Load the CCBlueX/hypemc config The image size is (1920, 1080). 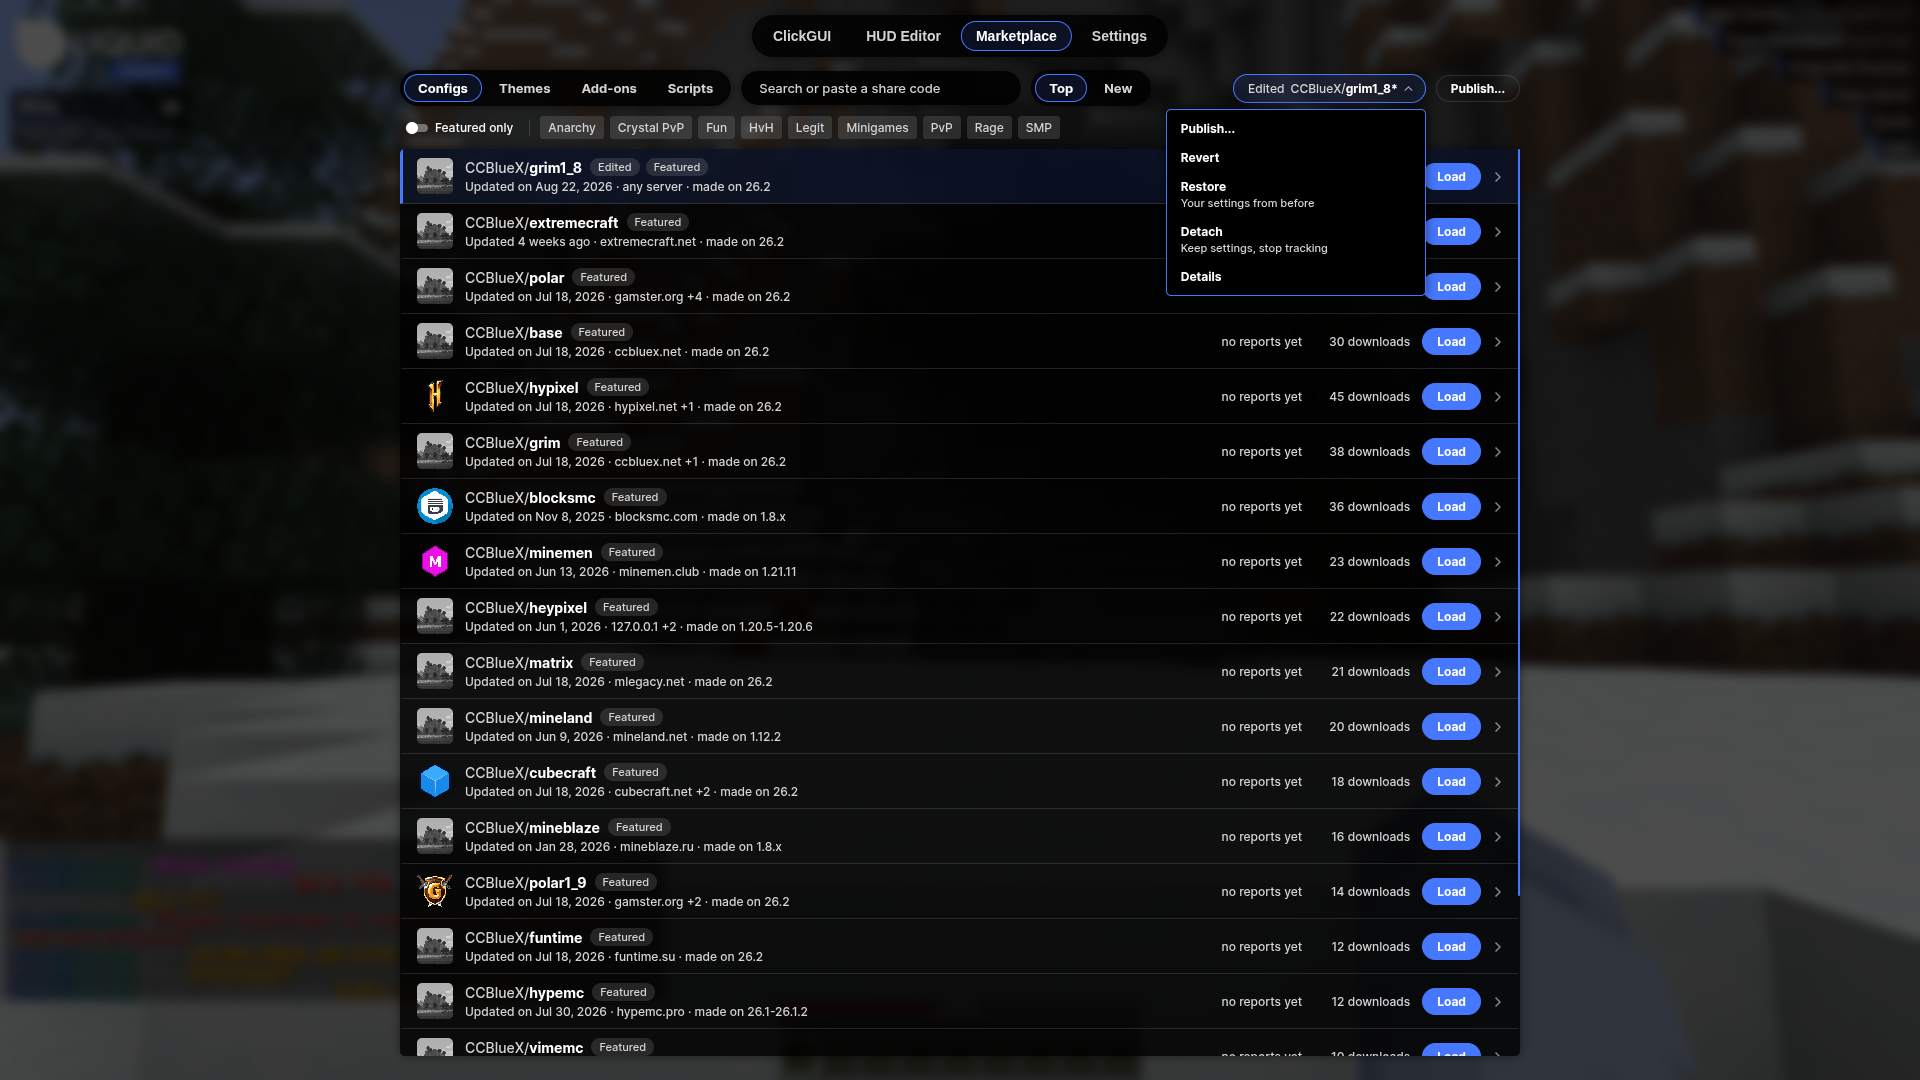(1451, 1002)
